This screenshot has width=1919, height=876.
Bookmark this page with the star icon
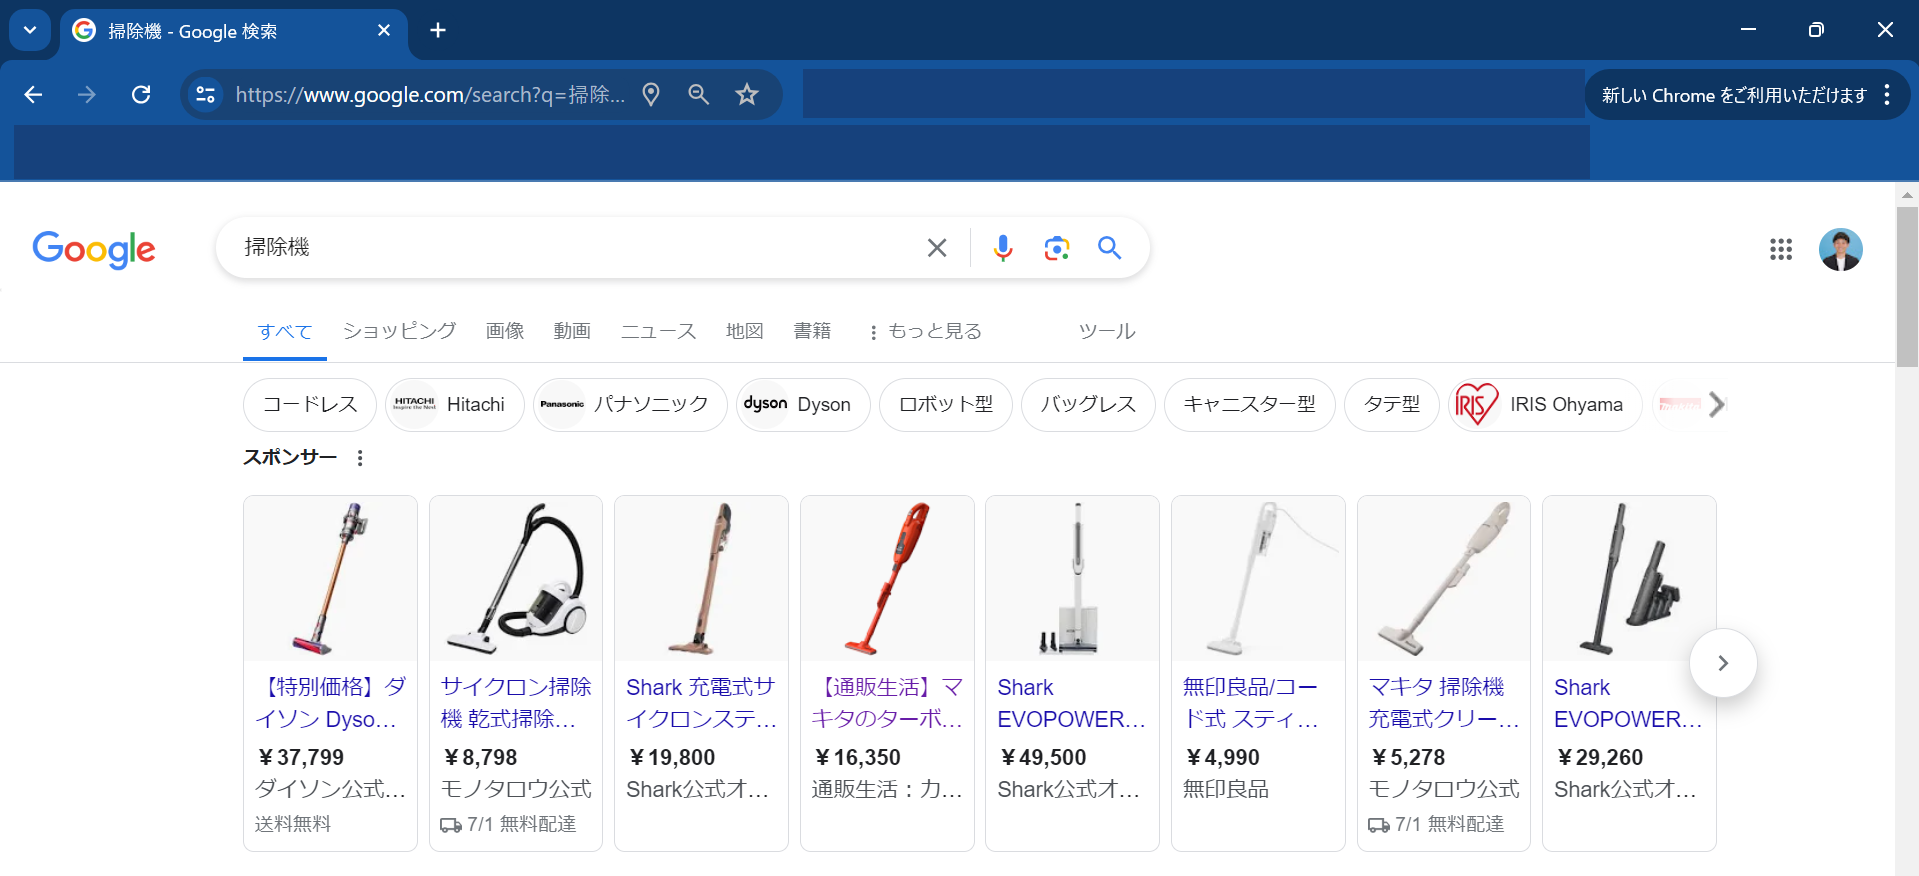[747, 94]
